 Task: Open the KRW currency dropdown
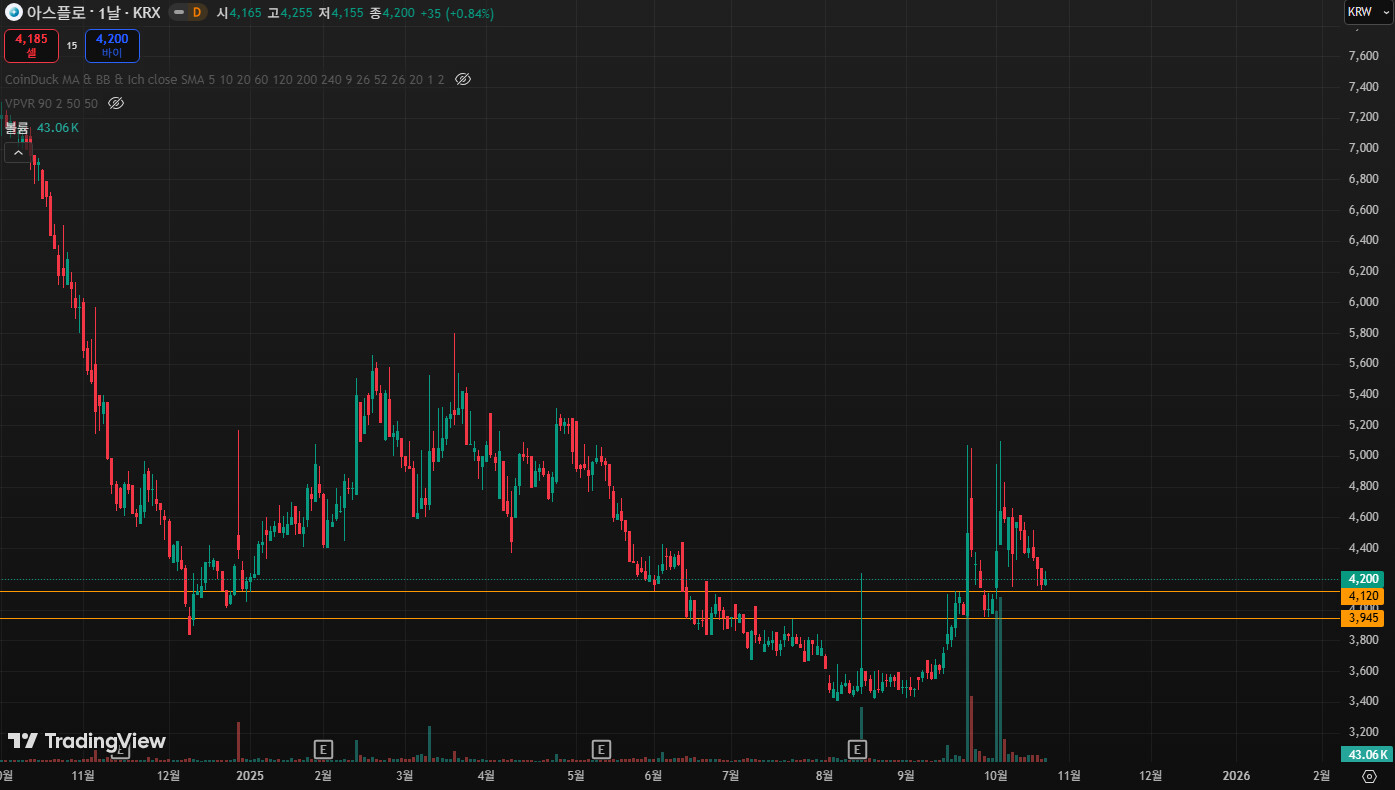1368,12
